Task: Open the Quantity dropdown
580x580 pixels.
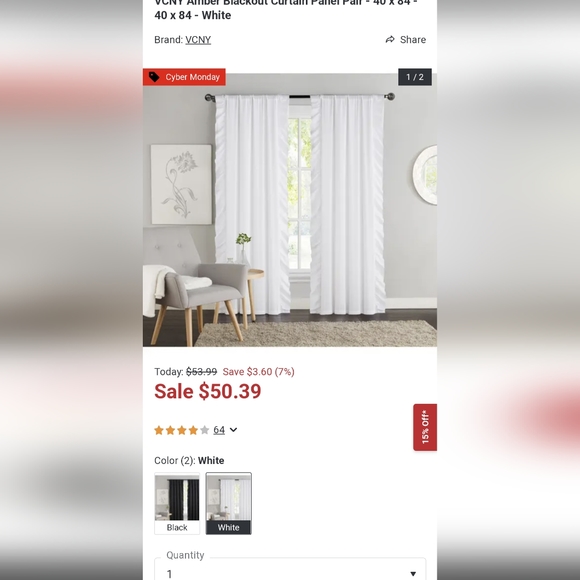Action: pyautogui.click(x=290, y=569)
